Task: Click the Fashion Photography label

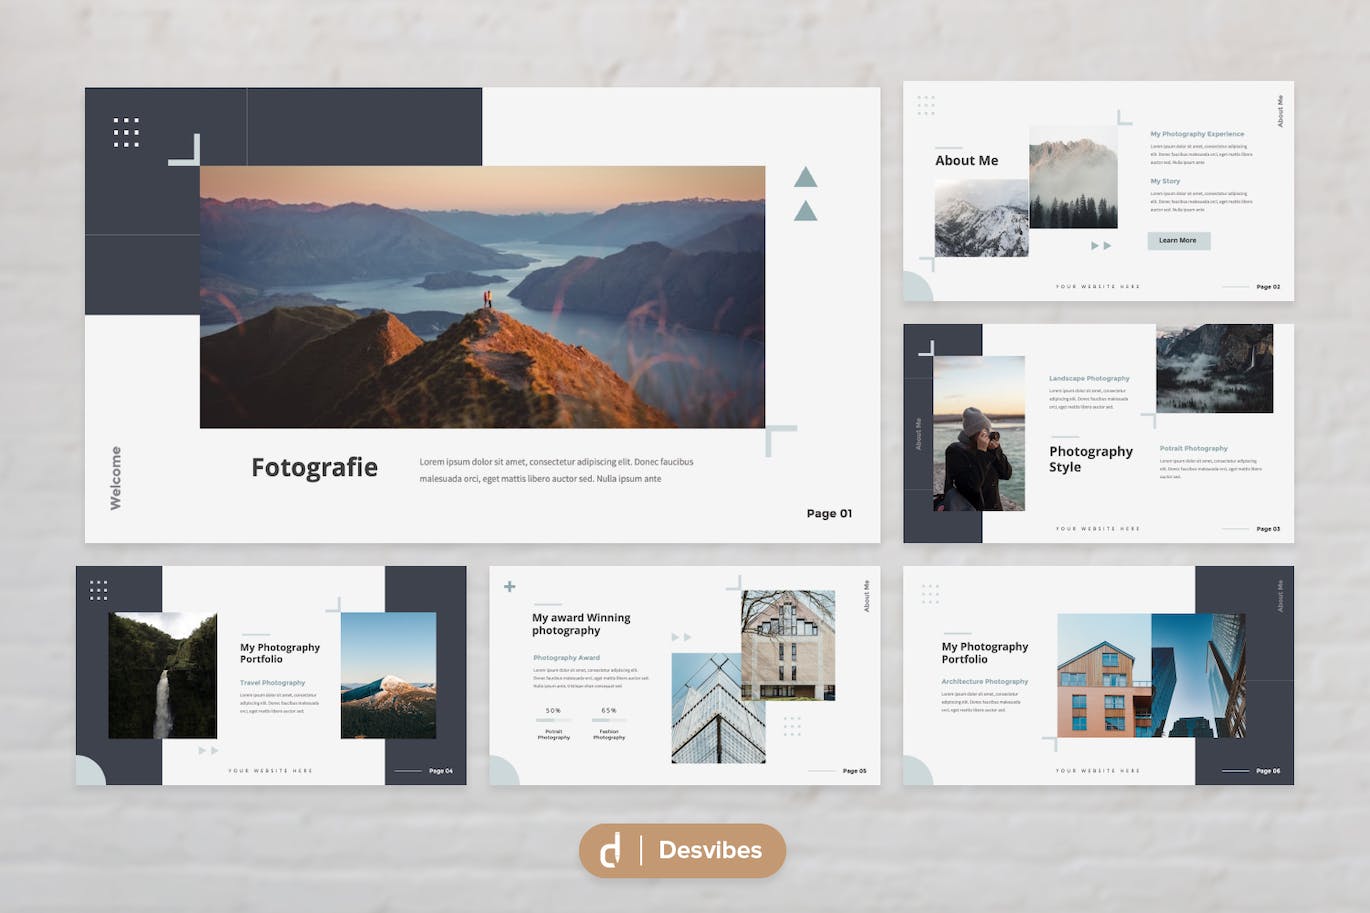Action: tap(609, 735)
